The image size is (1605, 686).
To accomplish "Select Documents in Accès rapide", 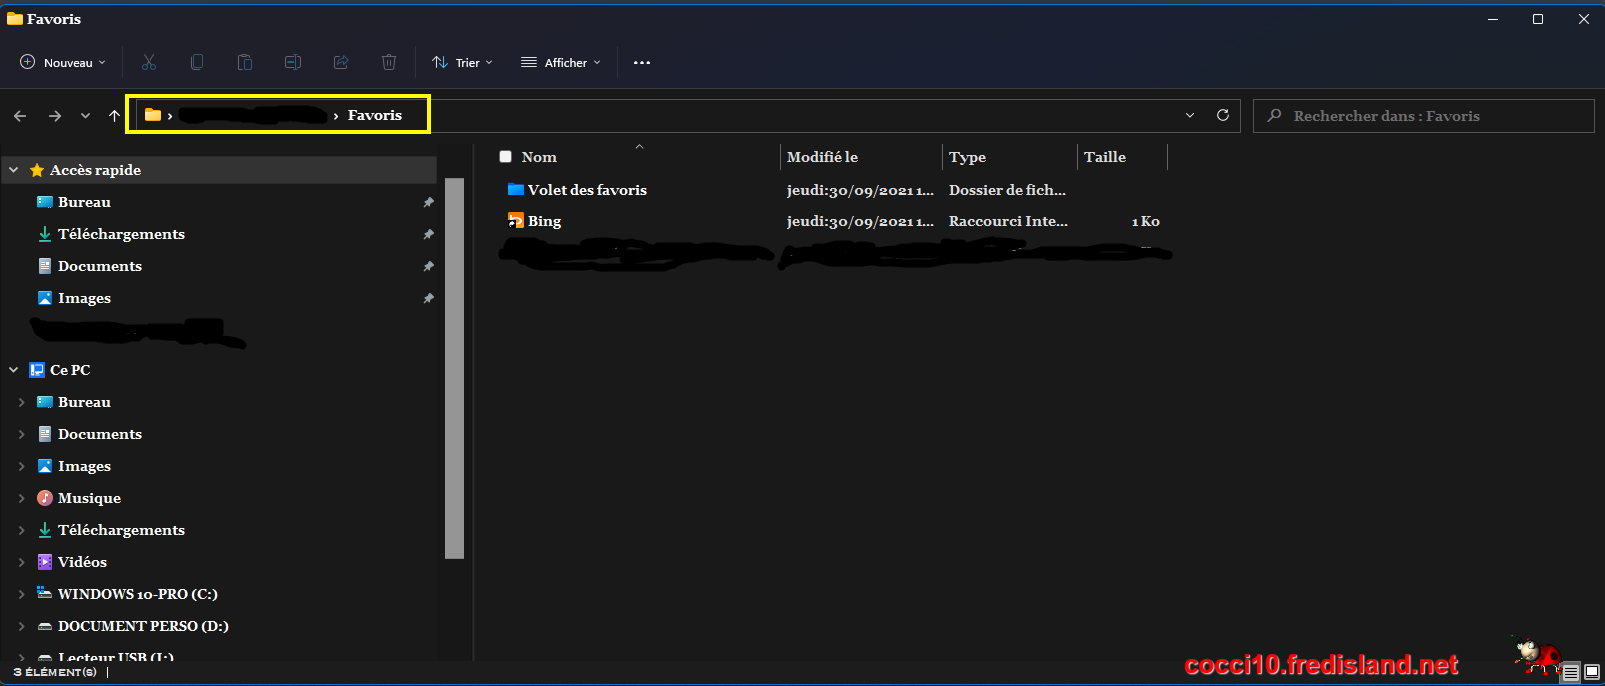I will point(99,266).
